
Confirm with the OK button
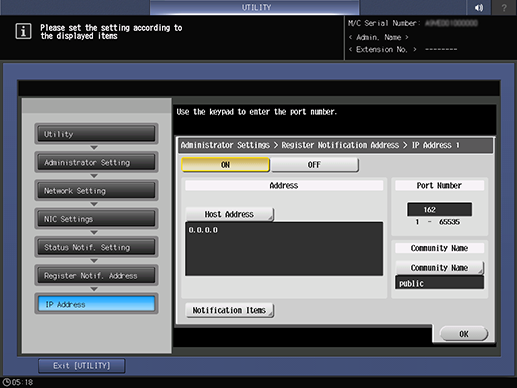click(464, 334)
